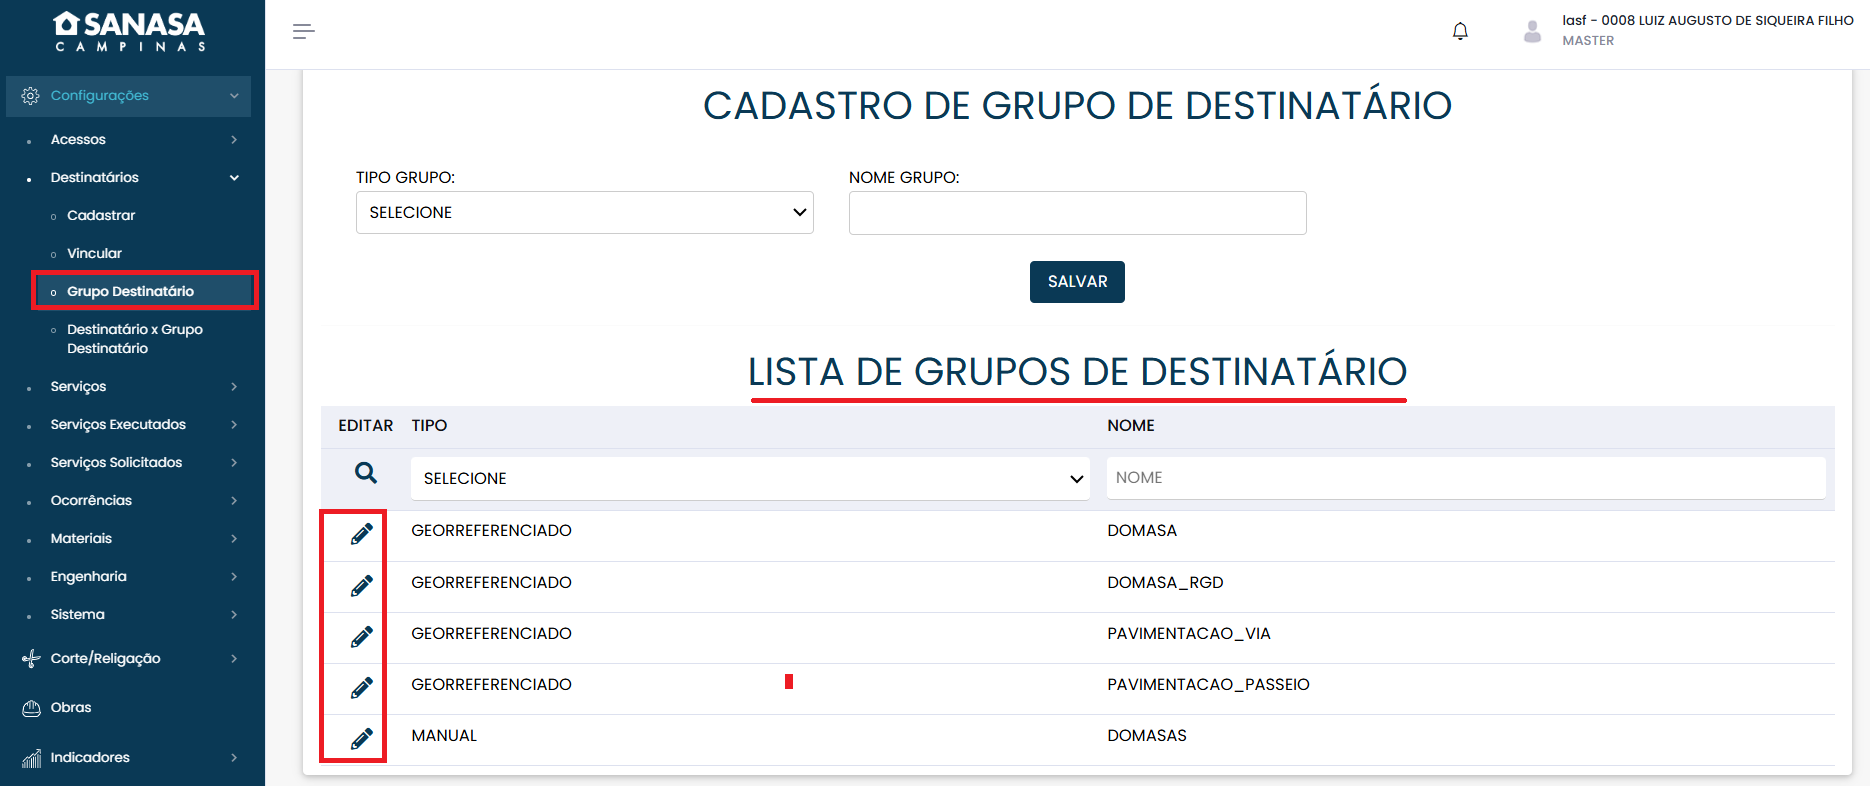This screenshot has width=1870, height=786.
Task: Edit the DOMASA_RGD group pencil icon
Action: (x=361, y=585)
